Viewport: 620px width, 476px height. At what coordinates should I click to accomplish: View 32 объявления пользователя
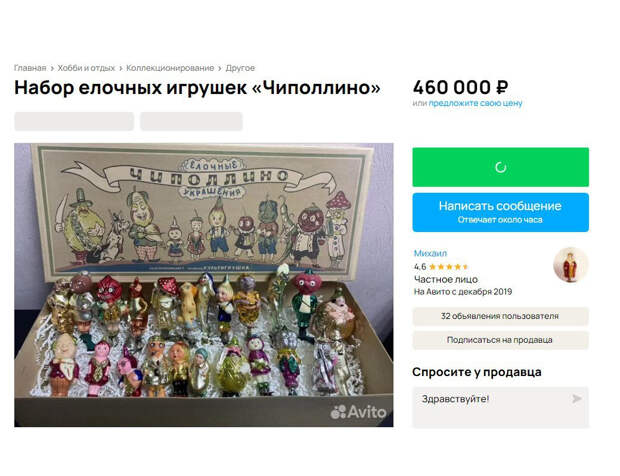(x=501, y=316)
